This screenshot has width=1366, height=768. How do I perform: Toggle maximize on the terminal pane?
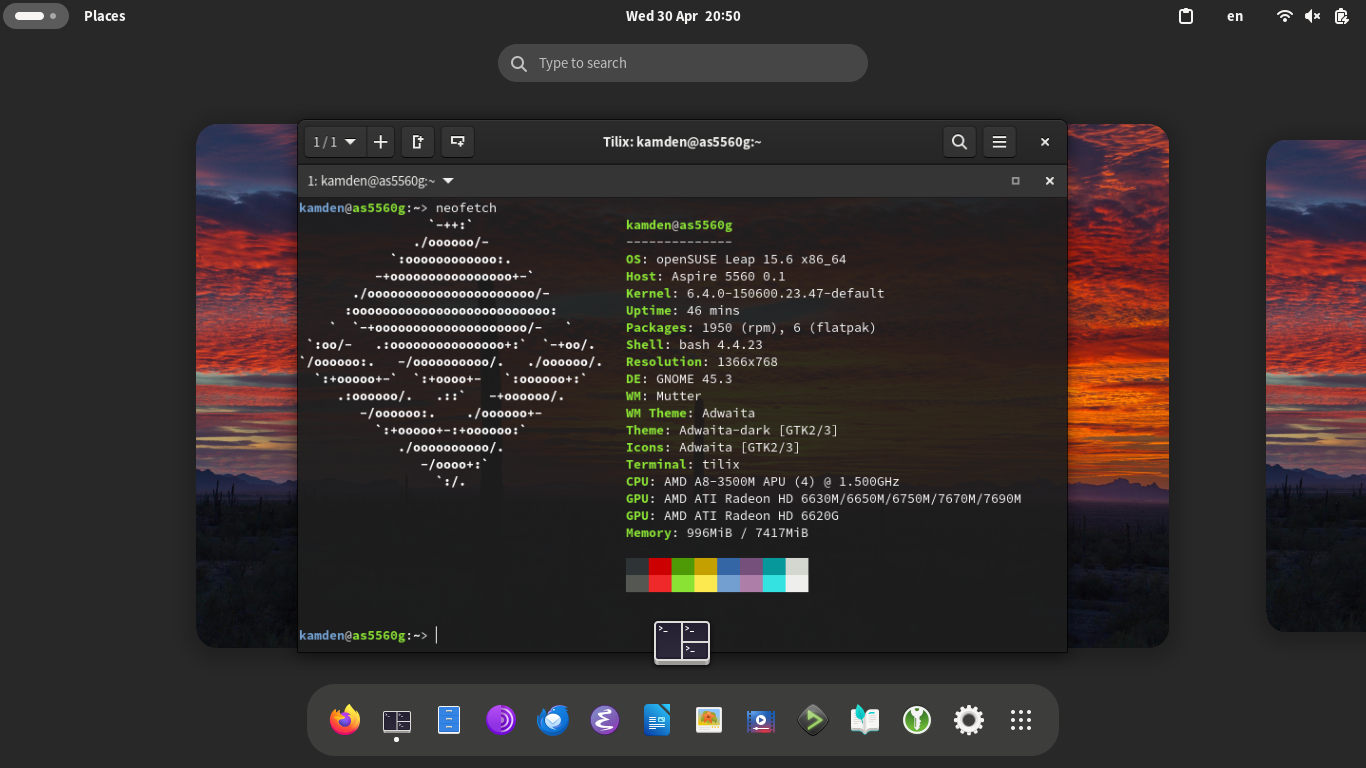1016,181
